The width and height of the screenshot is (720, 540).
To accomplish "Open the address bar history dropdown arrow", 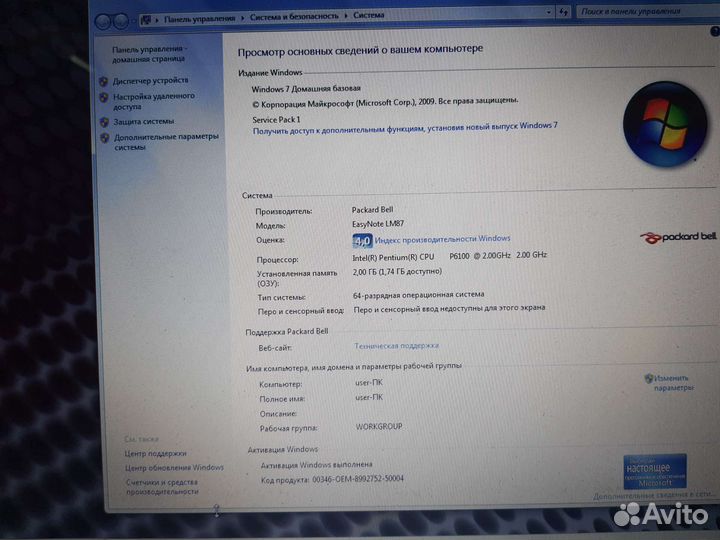I will (549, 12).
